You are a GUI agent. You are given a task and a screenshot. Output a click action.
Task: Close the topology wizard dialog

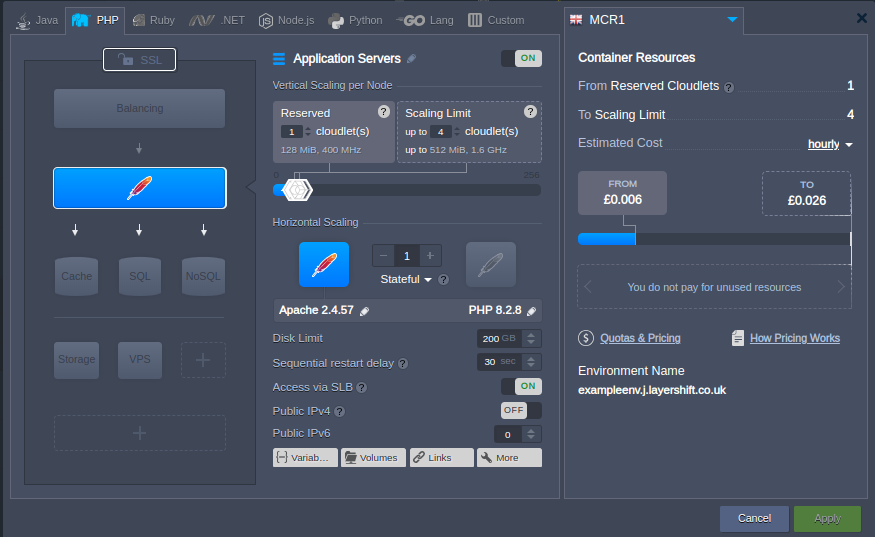pos(862,18)
